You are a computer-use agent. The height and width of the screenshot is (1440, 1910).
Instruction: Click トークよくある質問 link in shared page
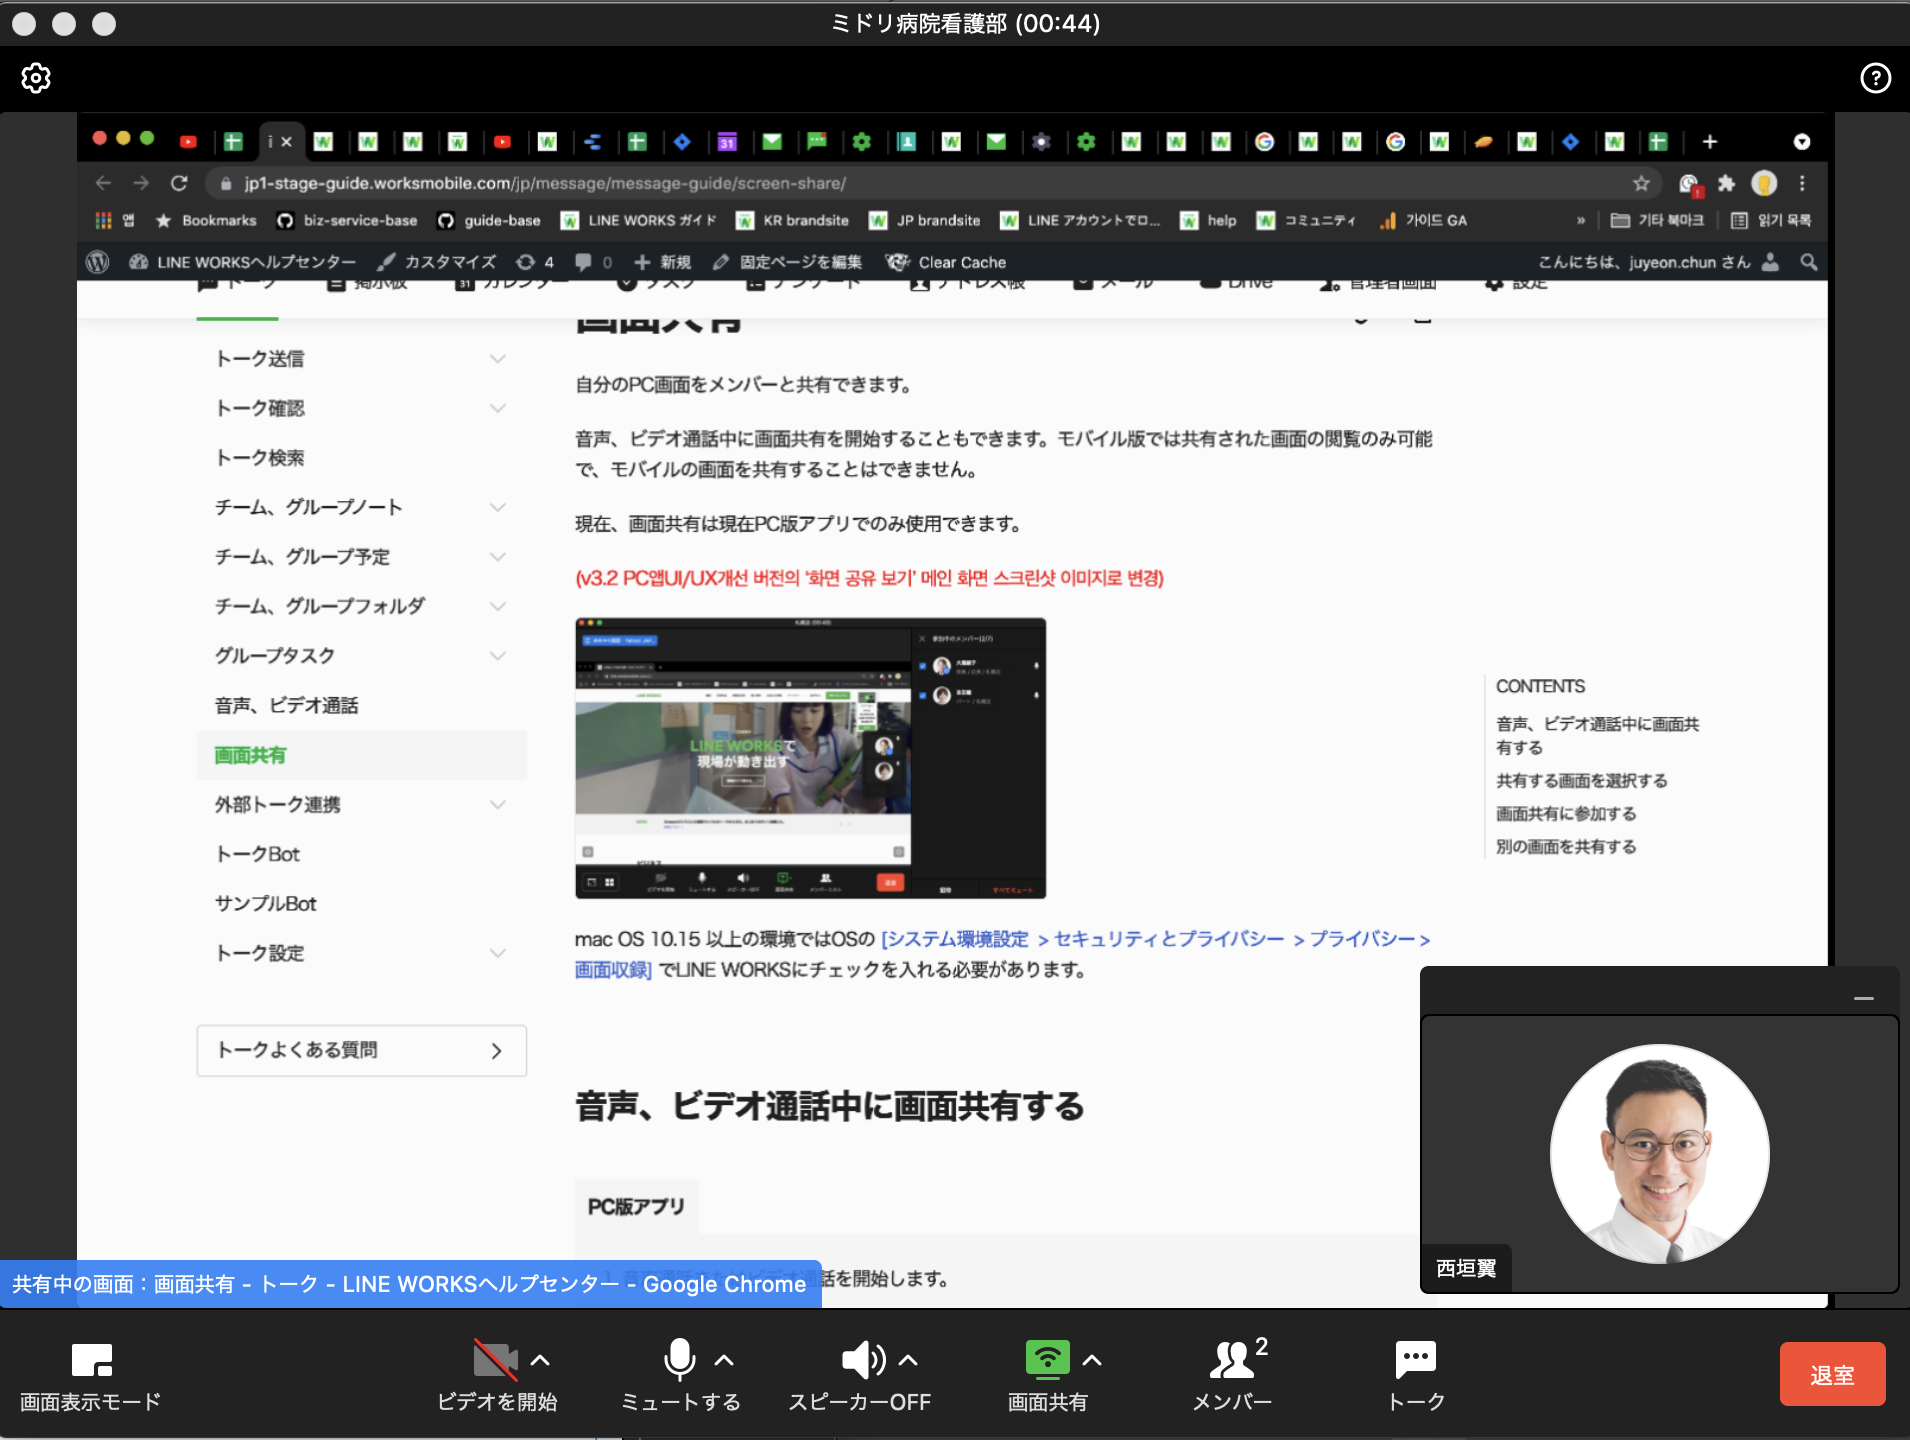click(361, 1050)
